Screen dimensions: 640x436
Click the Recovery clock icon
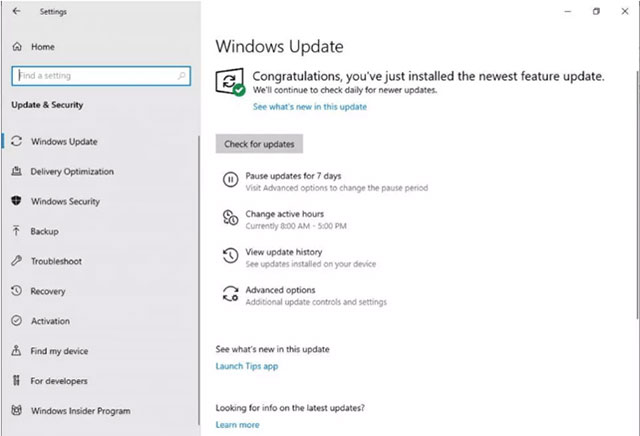click(x=16, y=291)
